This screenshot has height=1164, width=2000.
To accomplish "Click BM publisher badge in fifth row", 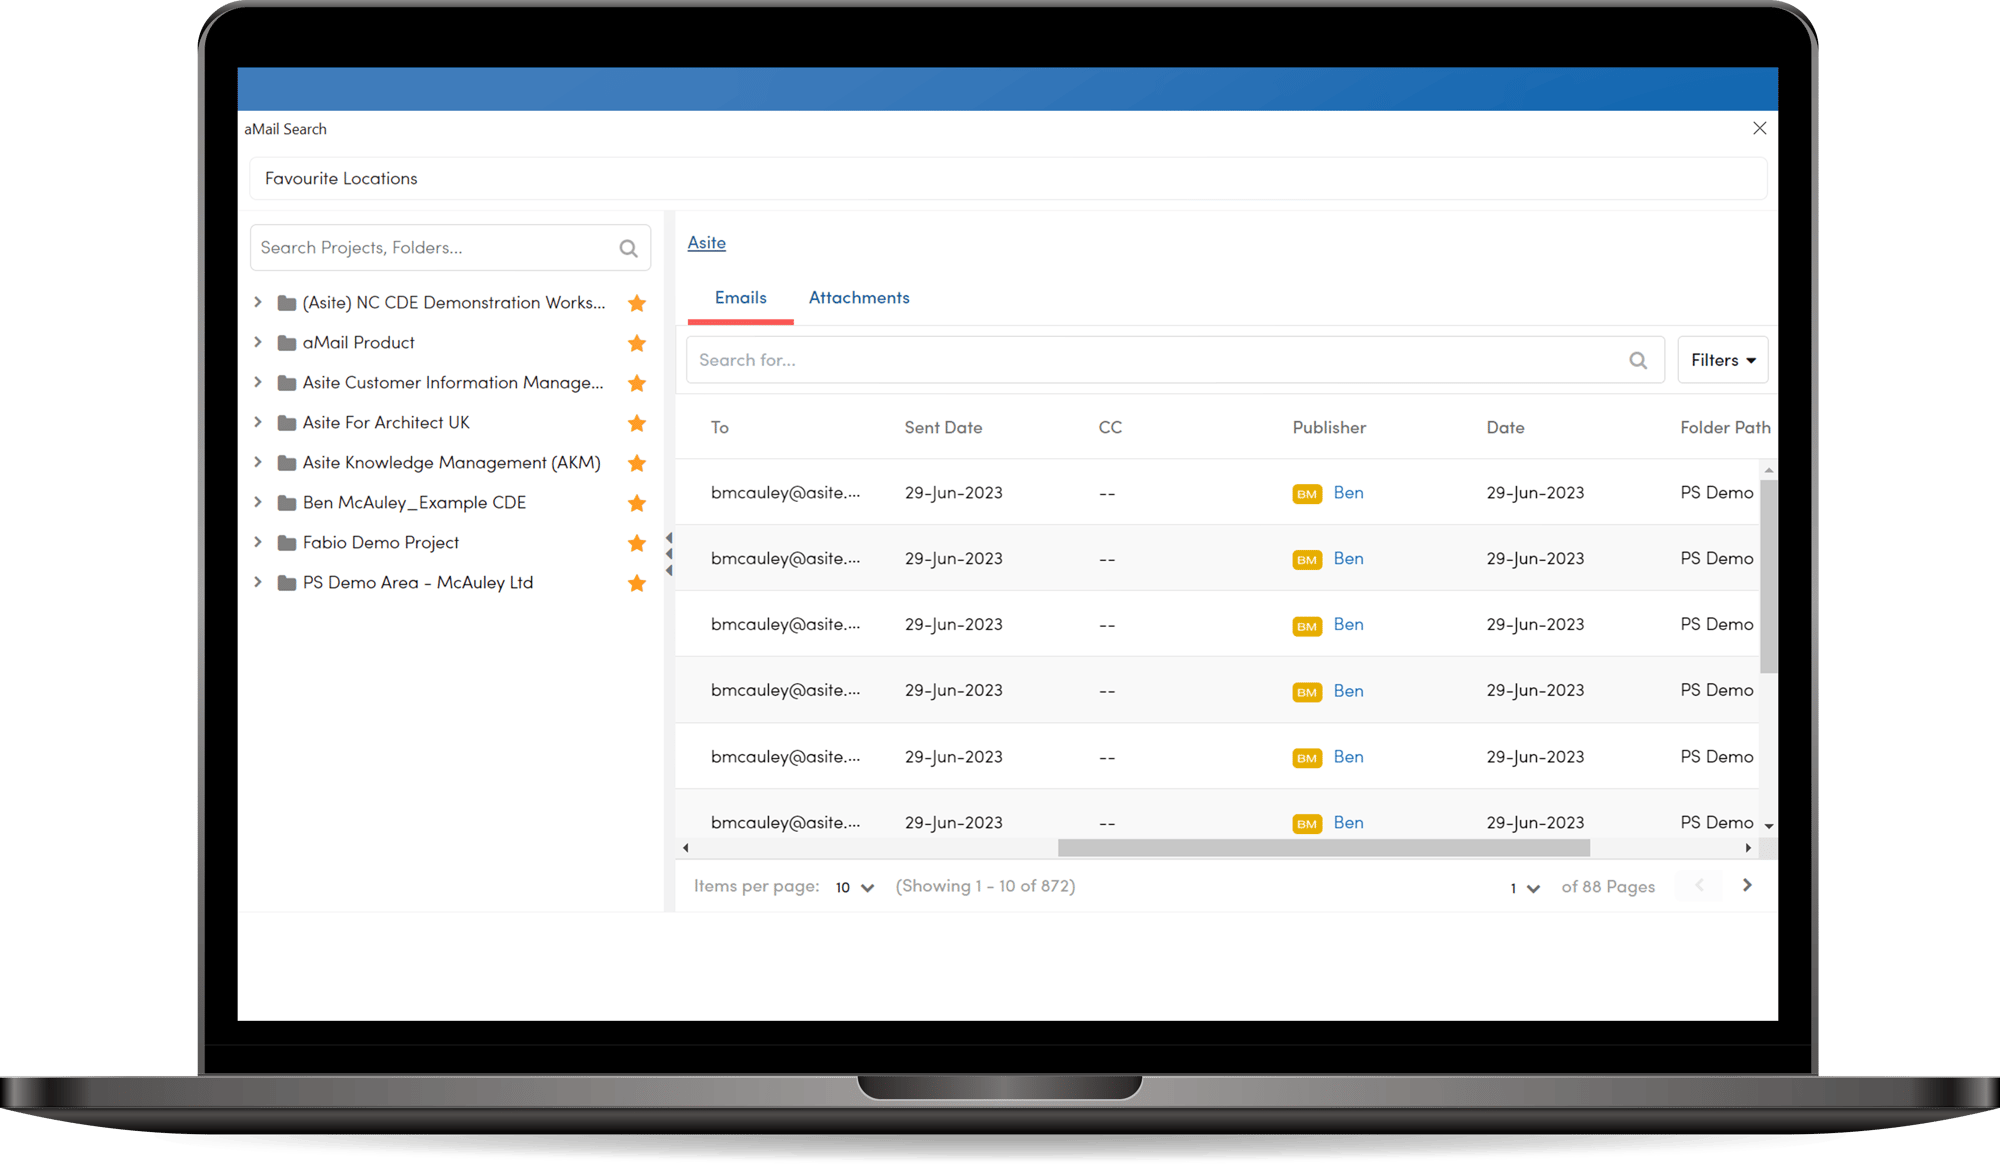I will point(1307,758).
